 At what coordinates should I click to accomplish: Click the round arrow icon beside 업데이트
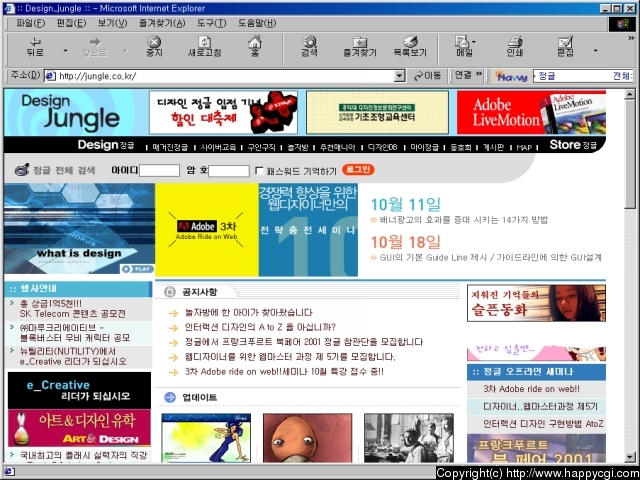(170, 397)
